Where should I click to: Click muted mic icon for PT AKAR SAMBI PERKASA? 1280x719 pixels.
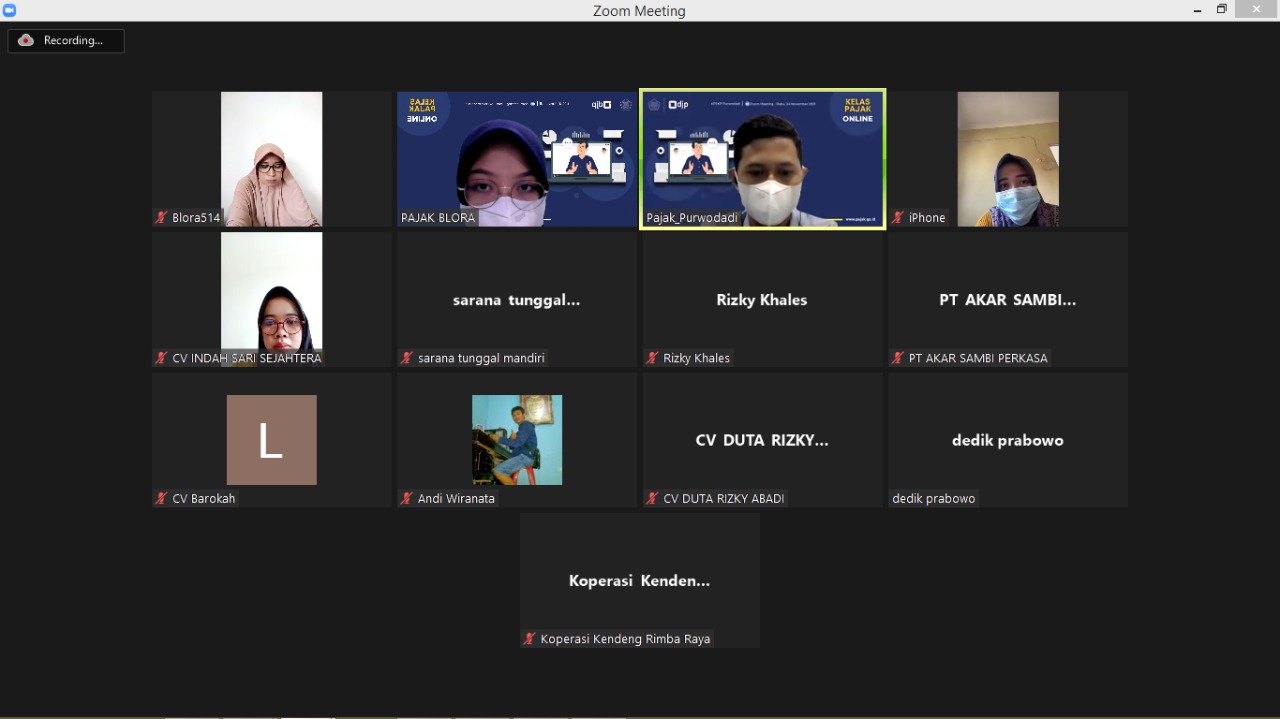(x=898, y=358)
